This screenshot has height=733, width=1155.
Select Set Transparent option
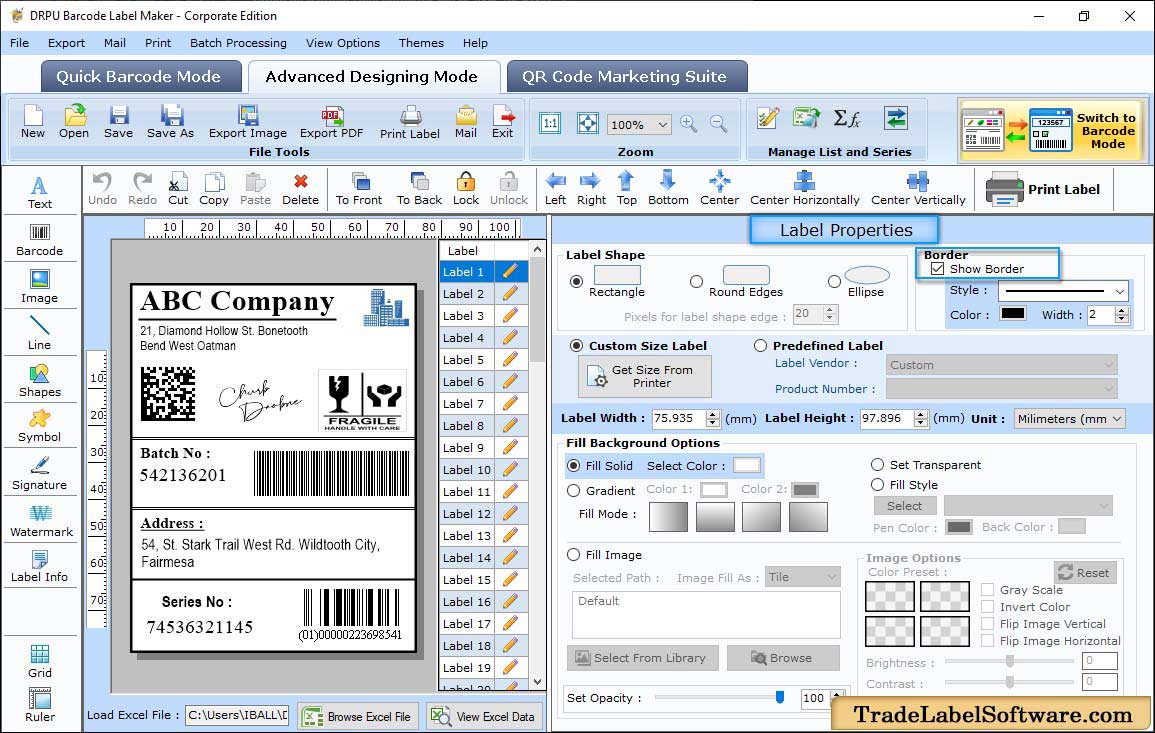tap(877, 465)
